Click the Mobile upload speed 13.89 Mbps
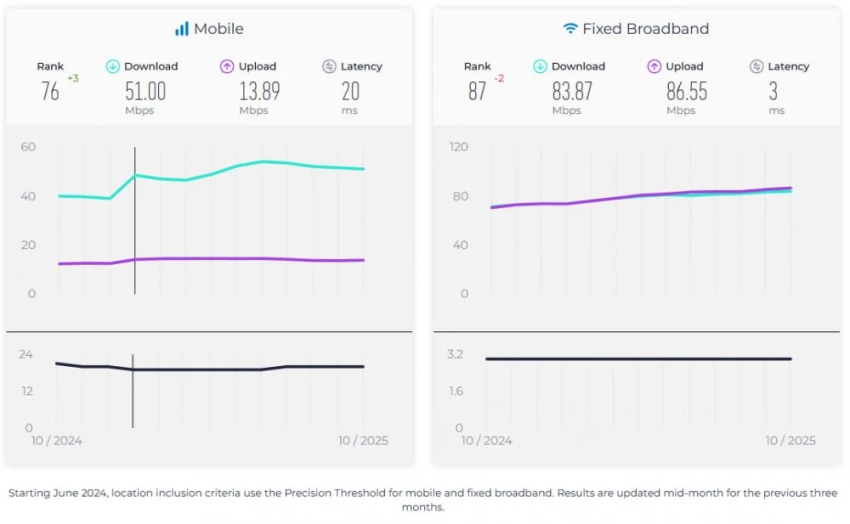Viewport: 850px width, 524px height. (x=259, y=92)
